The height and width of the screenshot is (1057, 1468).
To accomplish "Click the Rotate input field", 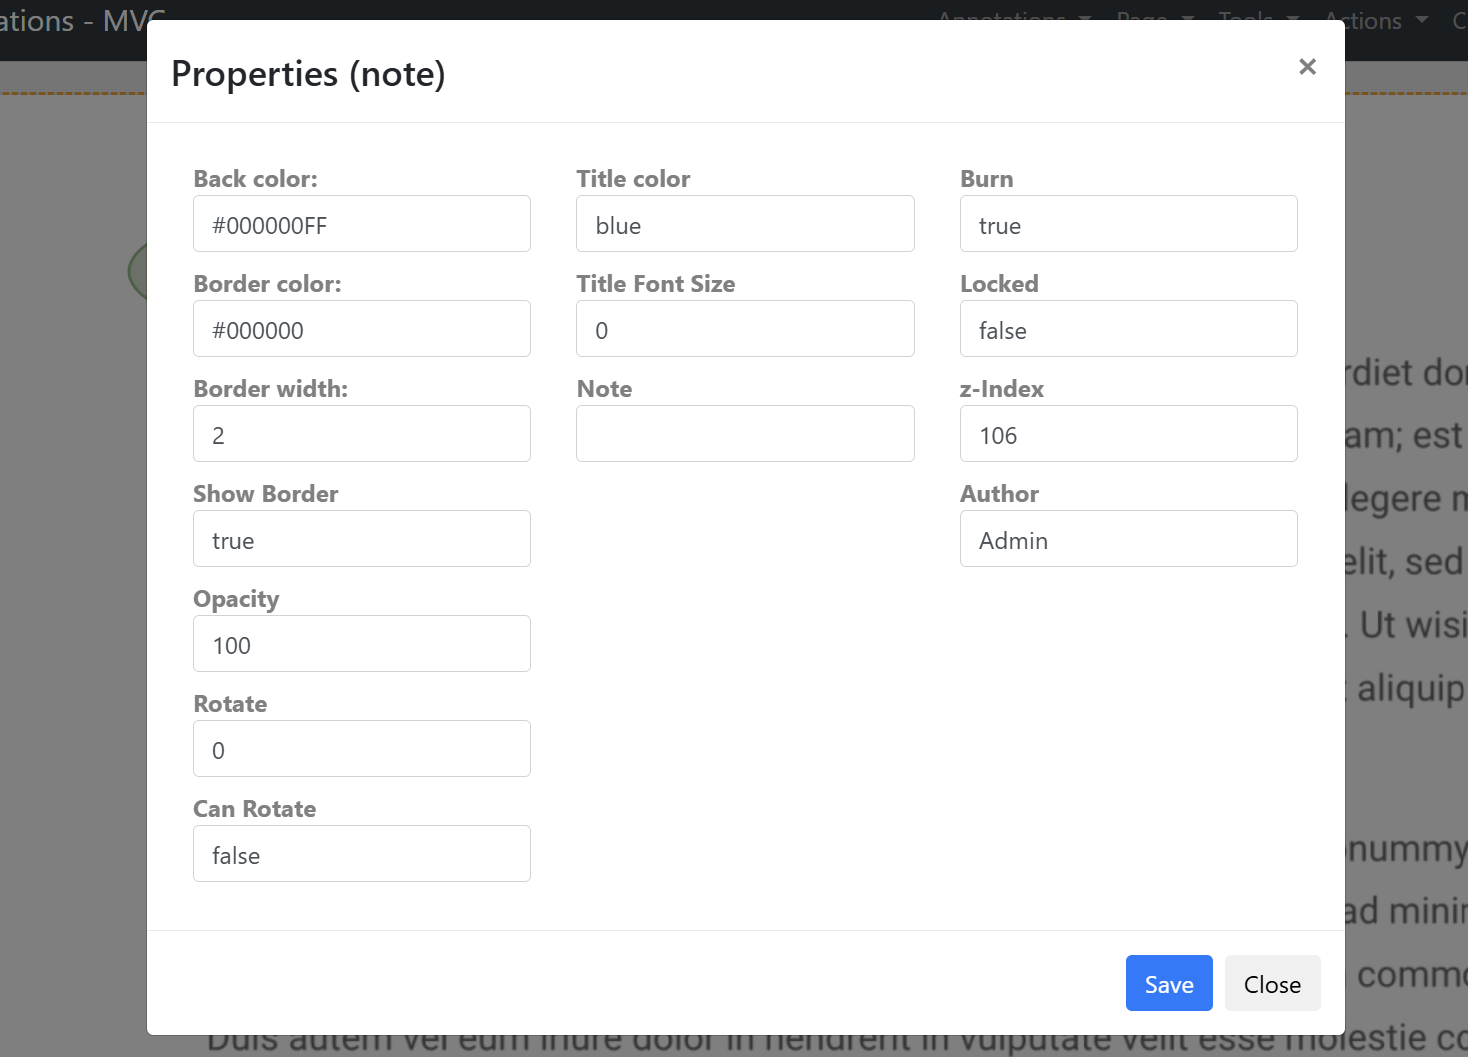I will pyautogui.click(x=361, y=749).
